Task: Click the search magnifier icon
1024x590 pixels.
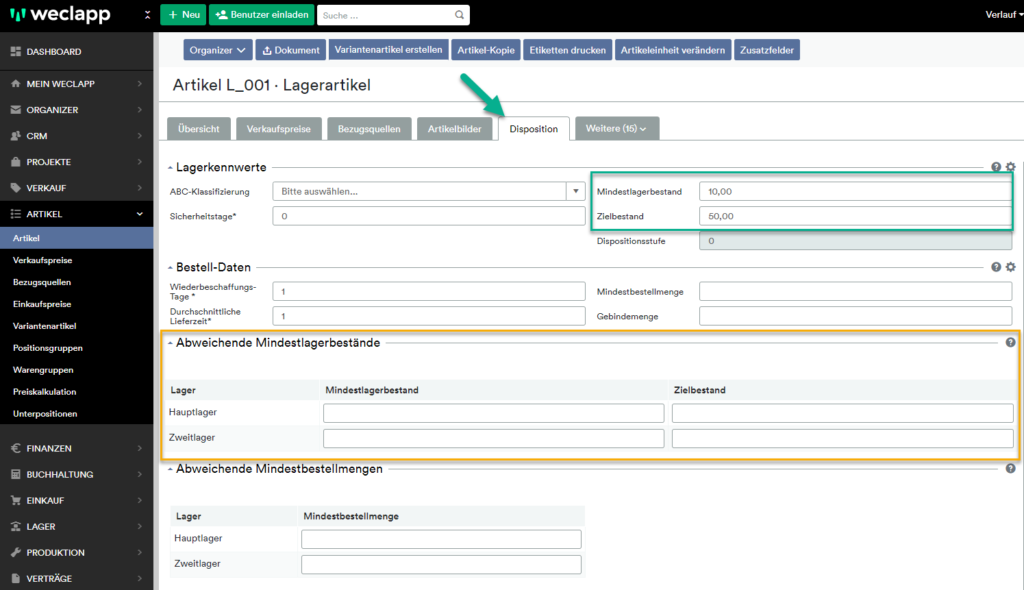Action: click(459, 15)
